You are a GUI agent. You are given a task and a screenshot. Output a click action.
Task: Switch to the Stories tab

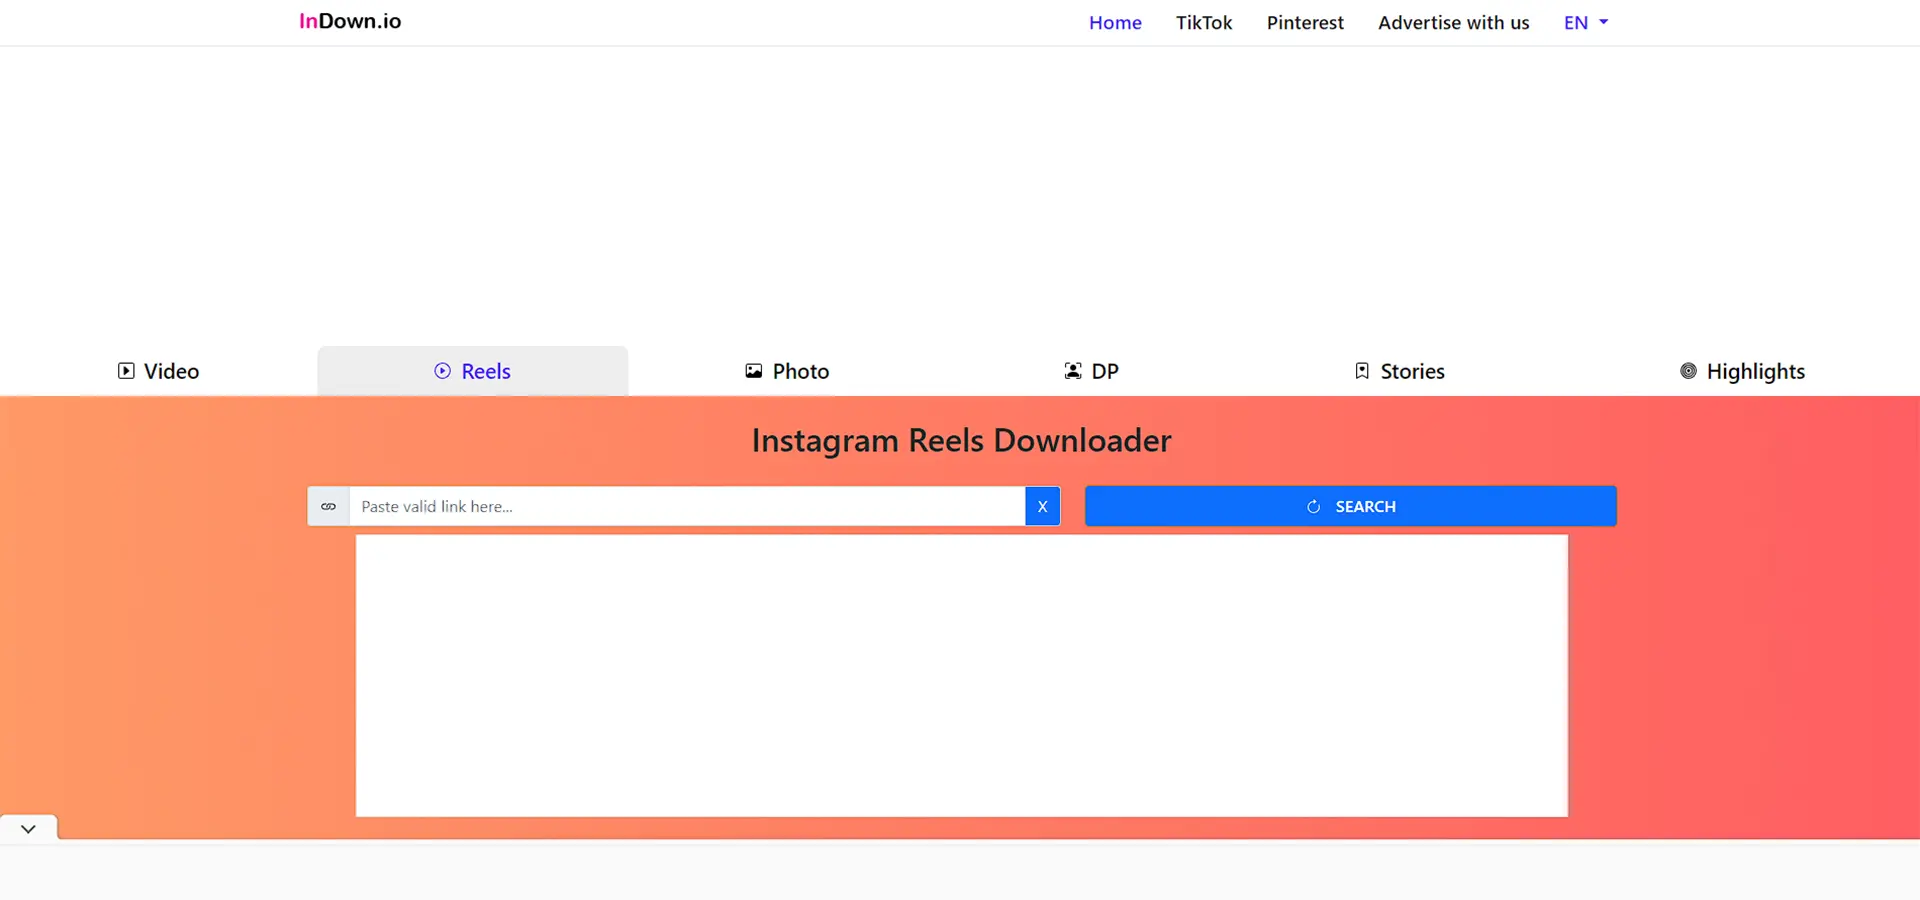1399,371
